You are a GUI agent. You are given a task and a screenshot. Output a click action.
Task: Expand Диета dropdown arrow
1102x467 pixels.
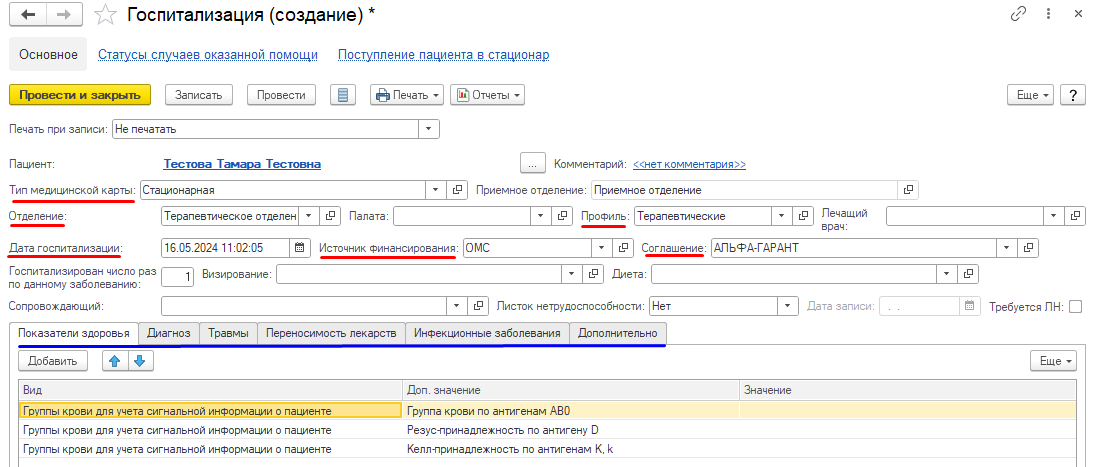pyautogui.click(x=947, y=274)
